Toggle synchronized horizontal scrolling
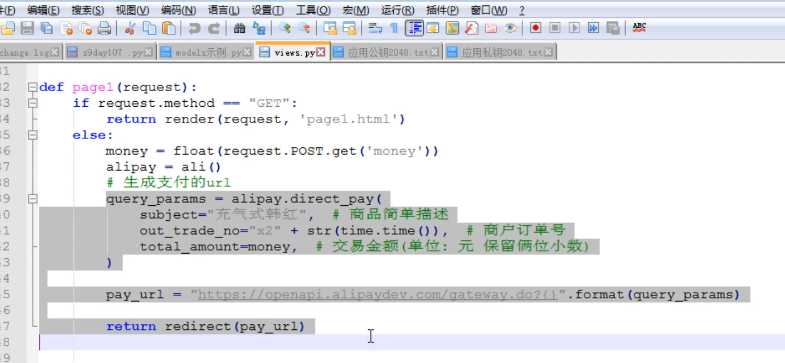 tap(349, 29)
